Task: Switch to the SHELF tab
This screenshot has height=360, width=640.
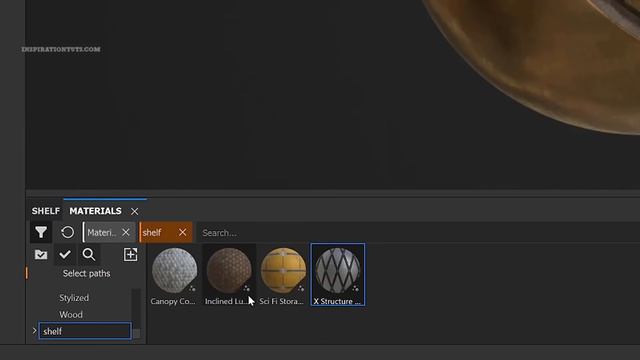Action: pyautogui.click(x=46, y=211)
